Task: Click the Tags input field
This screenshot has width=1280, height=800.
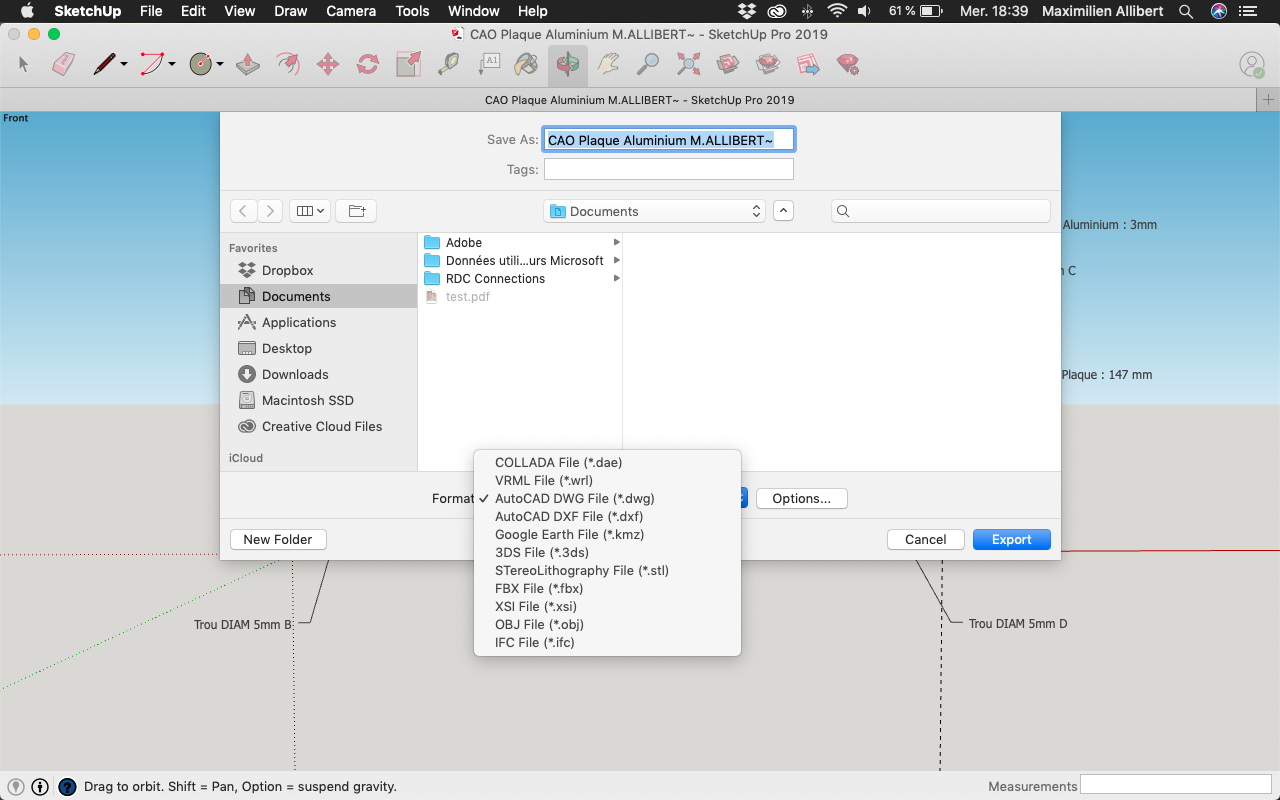Action: [x=669, y=169]
